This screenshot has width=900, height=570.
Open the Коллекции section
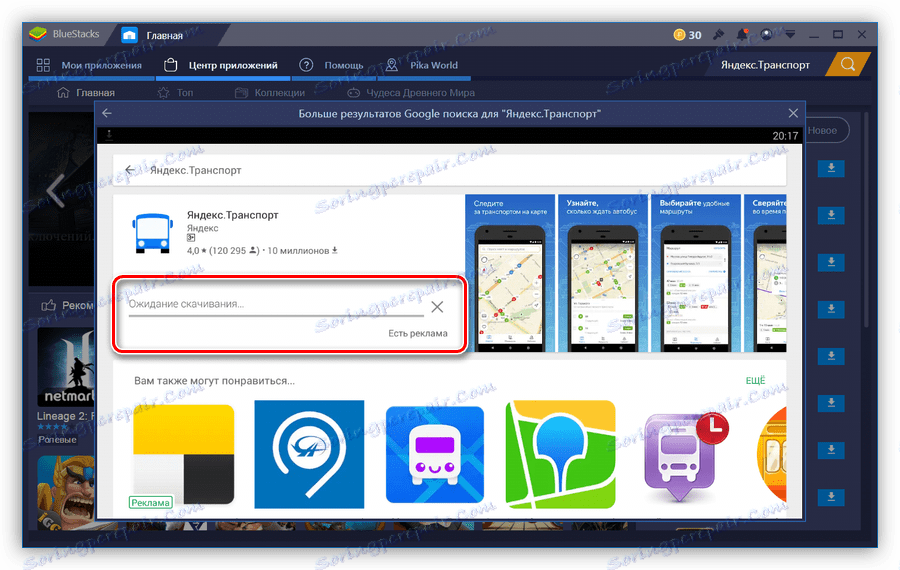(270, 92)
